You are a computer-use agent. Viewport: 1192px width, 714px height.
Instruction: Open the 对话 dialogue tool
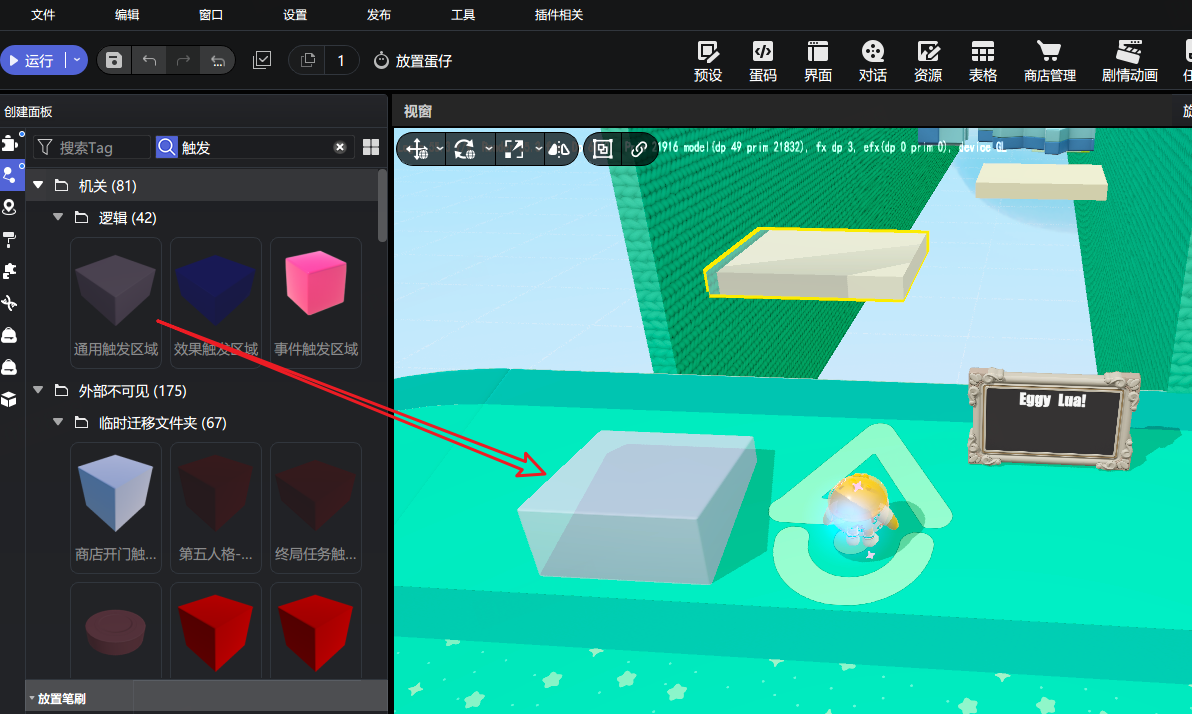[x=872, y=61]
